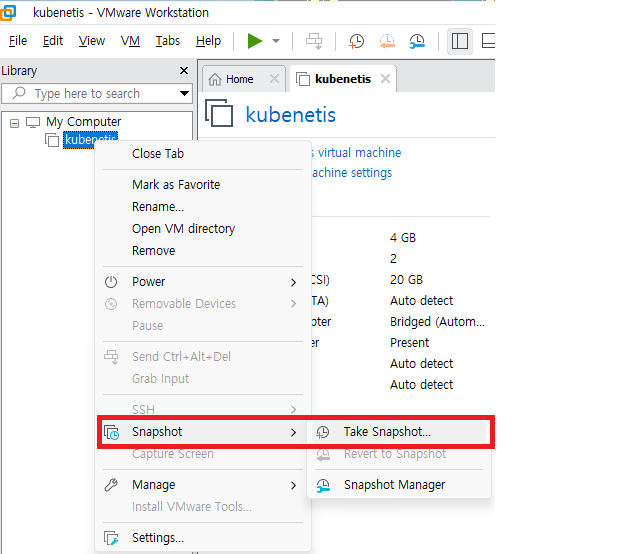Choose Open VM directory

point(183,229)
